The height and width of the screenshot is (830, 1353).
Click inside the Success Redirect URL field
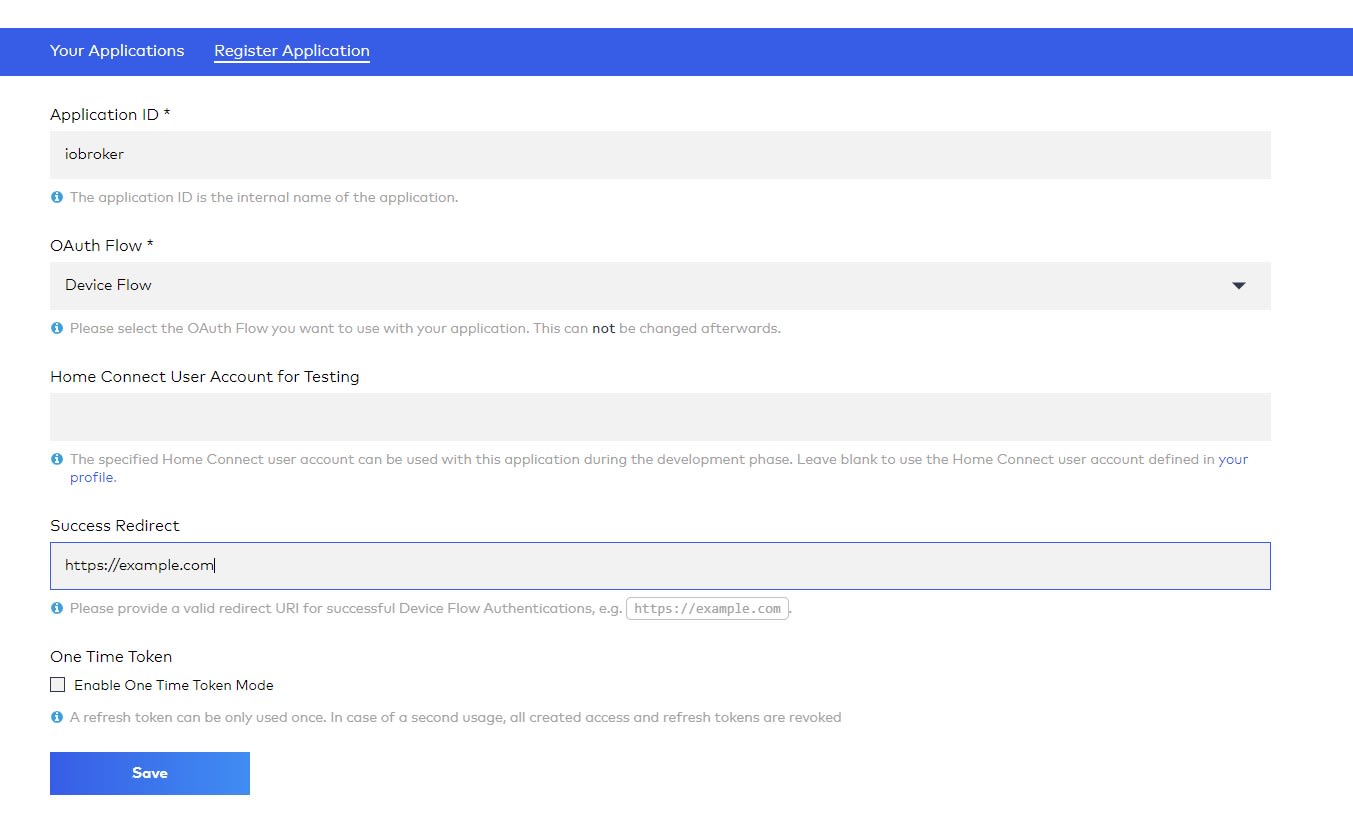660,565
